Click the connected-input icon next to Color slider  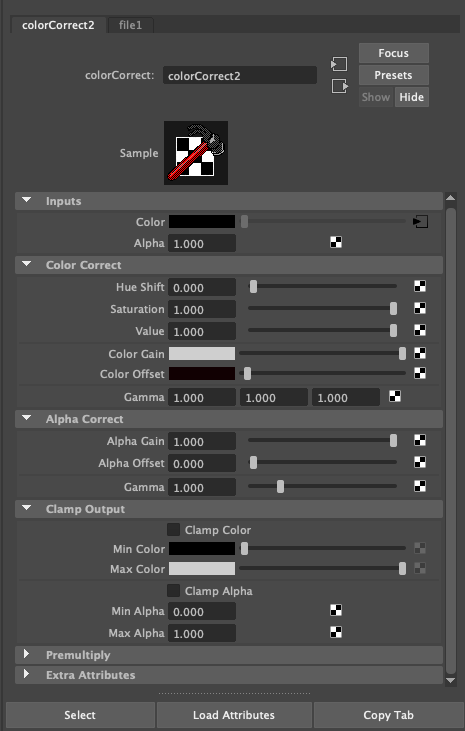(x=420, y=221)
